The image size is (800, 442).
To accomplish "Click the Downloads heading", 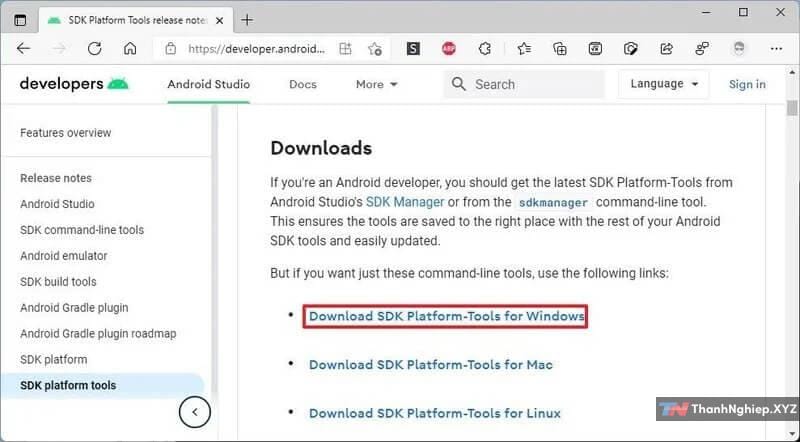I will [321, 148].
